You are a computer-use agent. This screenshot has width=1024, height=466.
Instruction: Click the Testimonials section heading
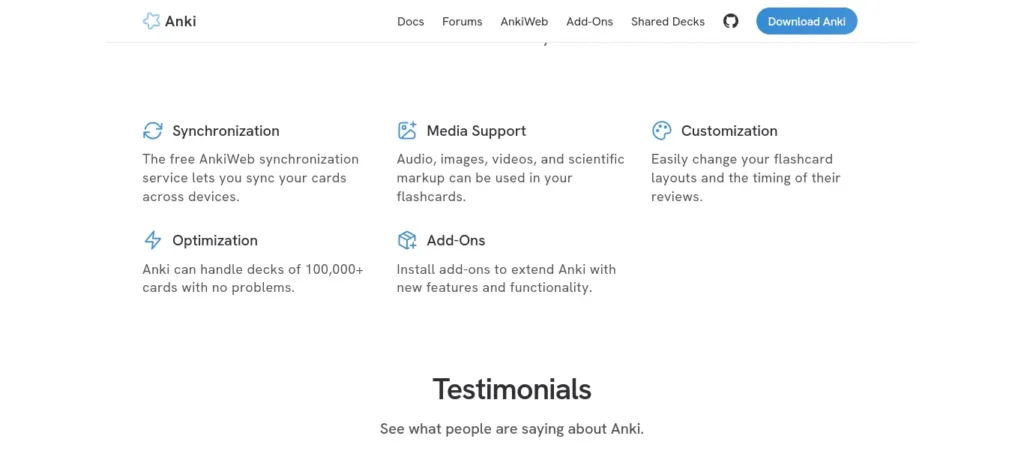coord(512,389)
